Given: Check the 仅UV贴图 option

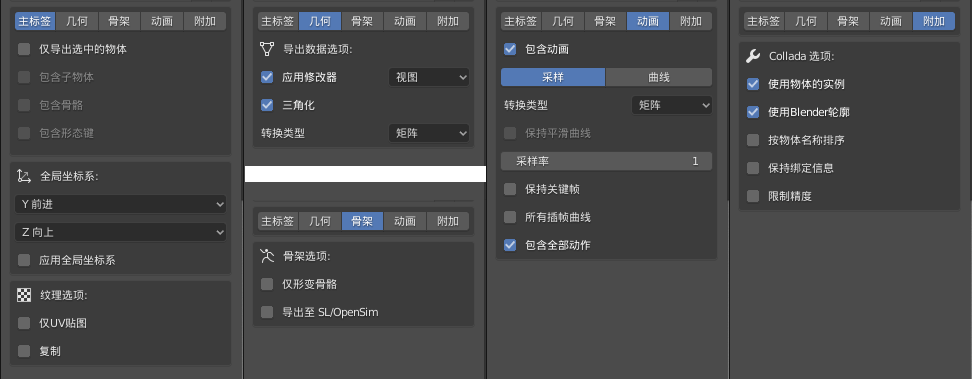Looking at the screenshot, I should [x=24, y=323].
